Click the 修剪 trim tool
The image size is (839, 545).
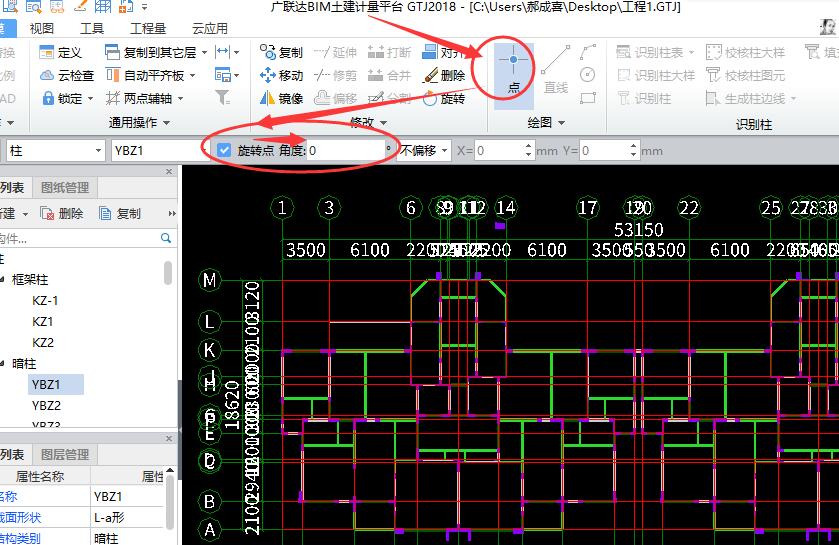point(335,75)
